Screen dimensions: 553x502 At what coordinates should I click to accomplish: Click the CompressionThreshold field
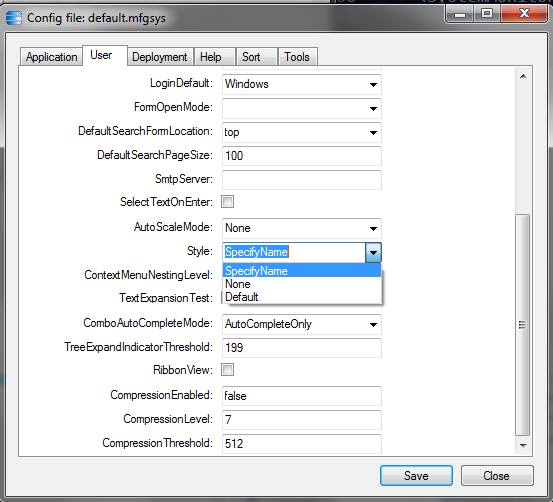coord(302,444)
